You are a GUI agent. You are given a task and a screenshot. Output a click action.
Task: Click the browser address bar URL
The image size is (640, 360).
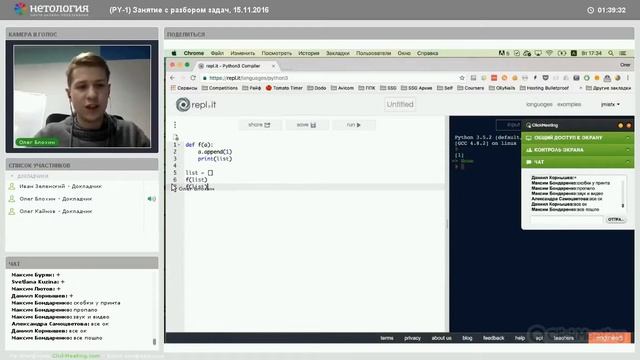point(248,78)
